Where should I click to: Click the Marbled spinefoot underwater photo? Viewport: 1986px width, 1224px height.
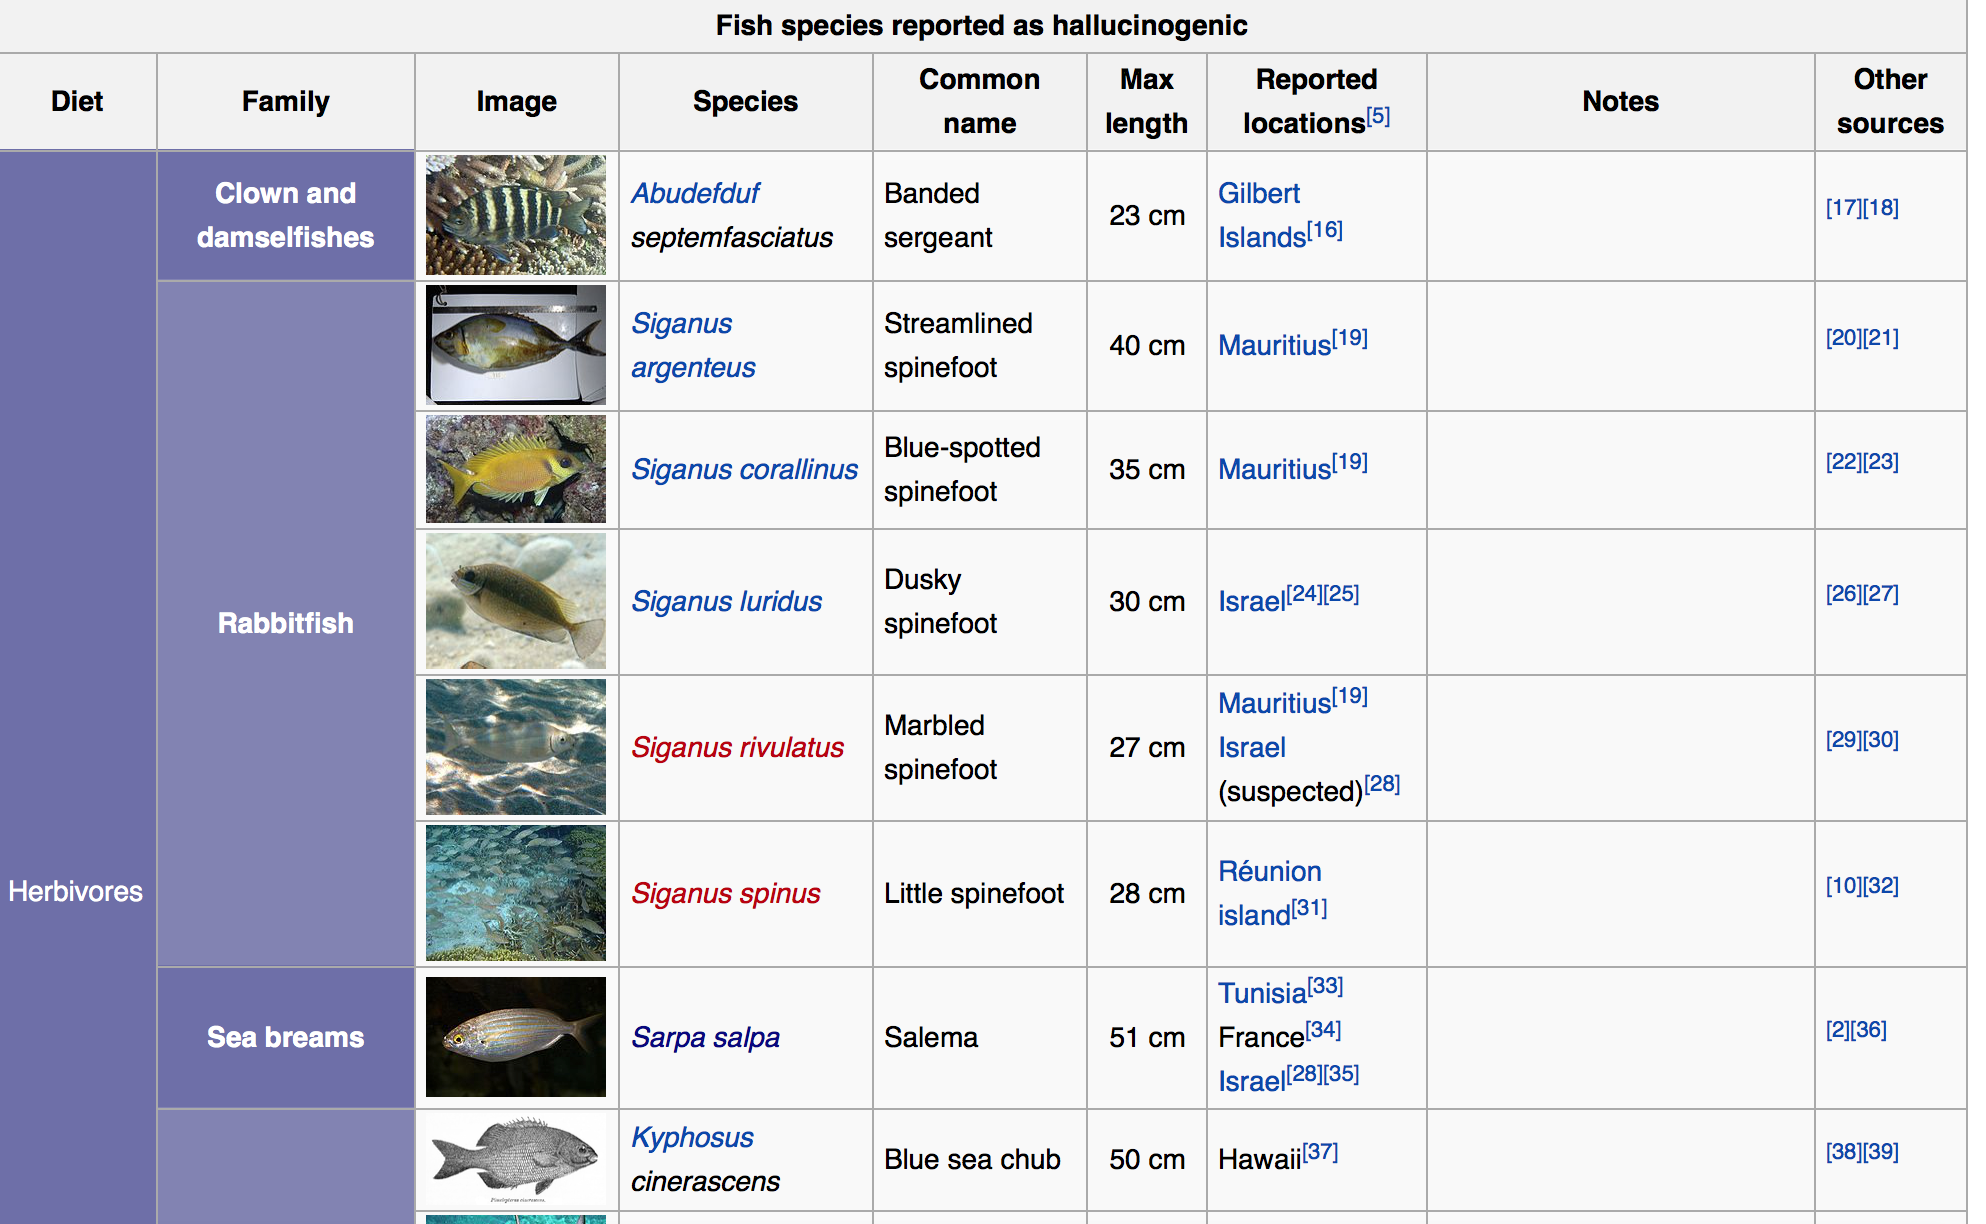coord(516,747)
